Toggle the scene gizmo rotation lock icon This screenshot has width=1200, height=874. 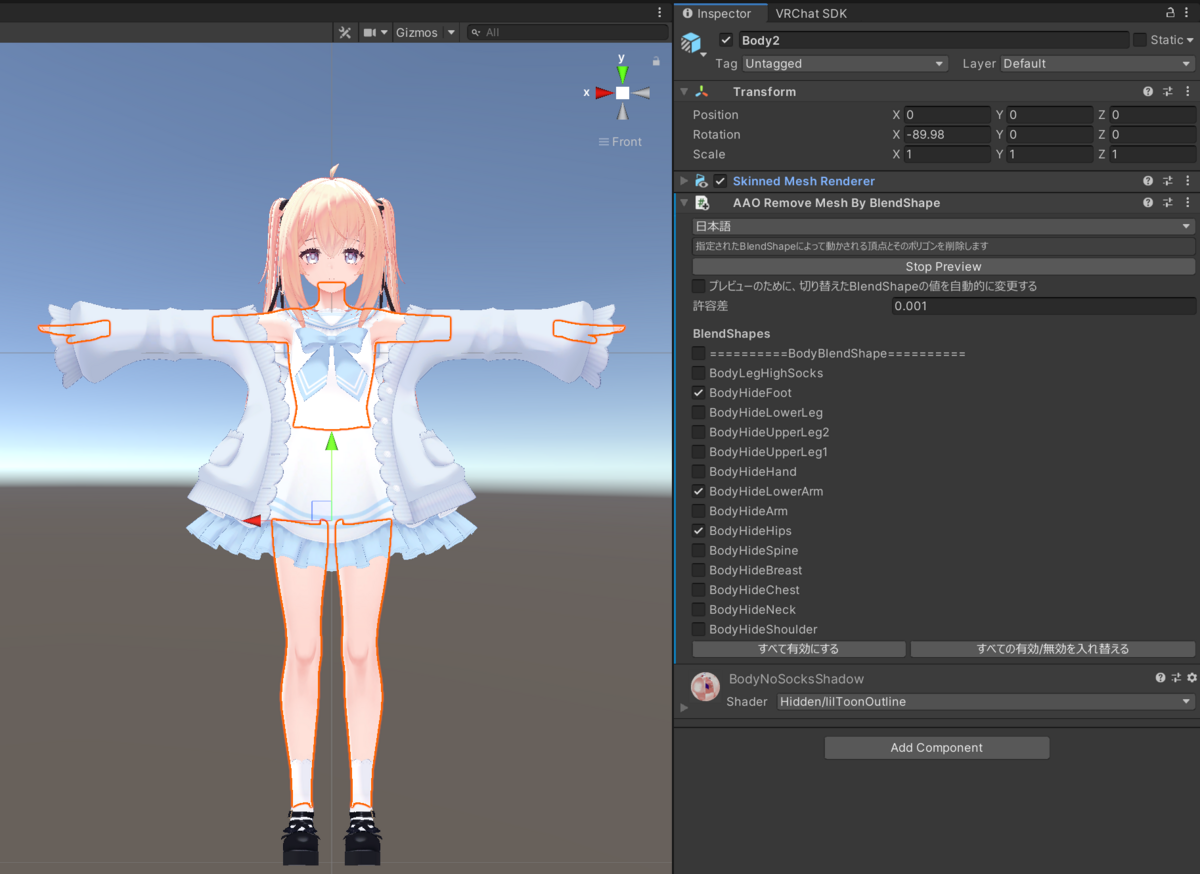click(x=656, y=61)
